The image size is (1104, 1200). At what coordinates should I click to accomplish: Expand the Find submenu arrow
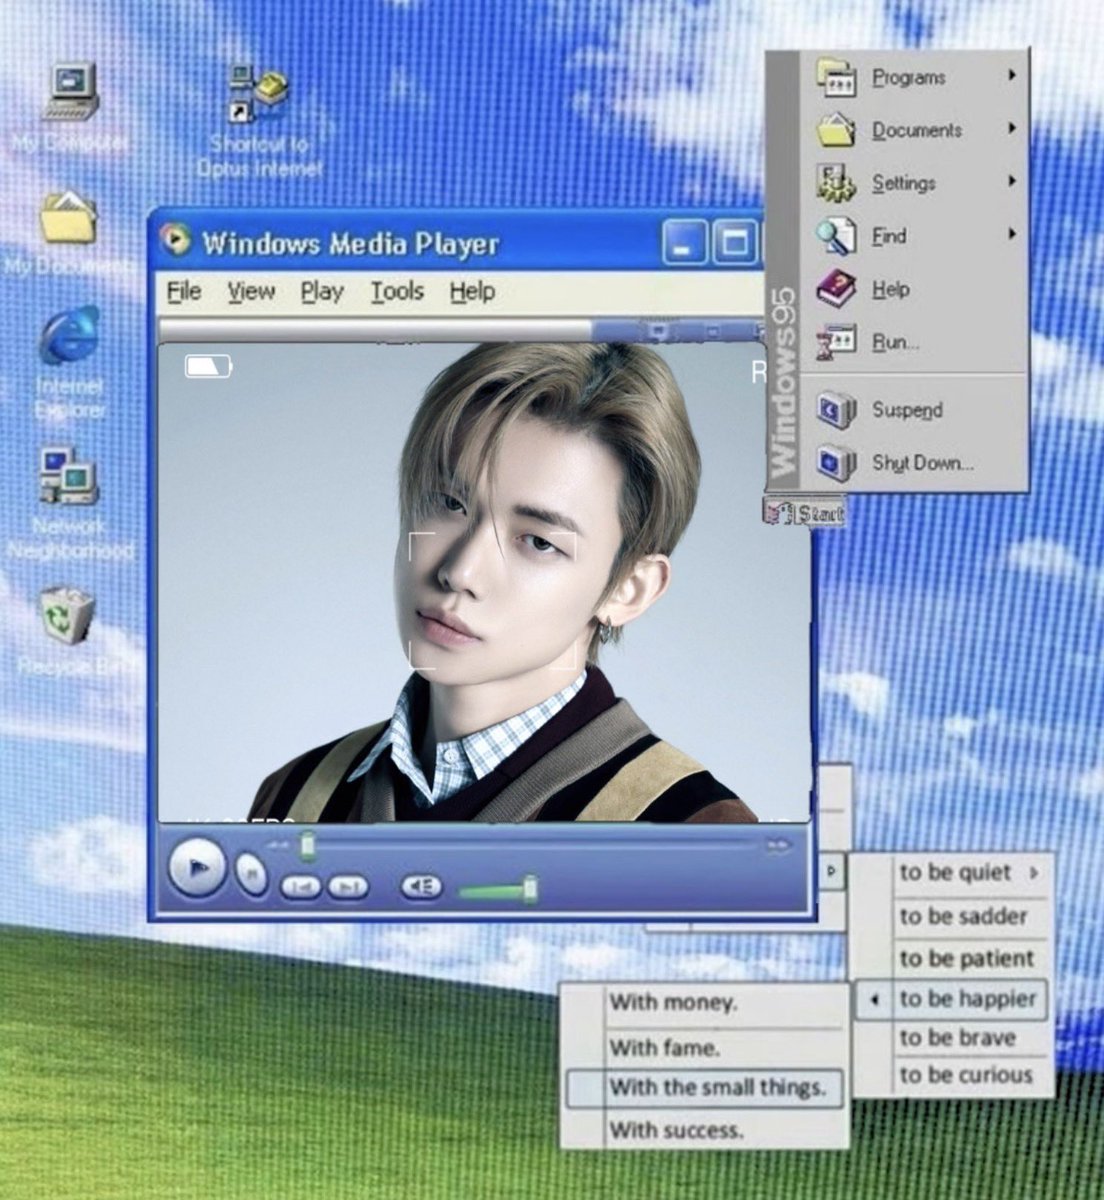coord(1012,234)
